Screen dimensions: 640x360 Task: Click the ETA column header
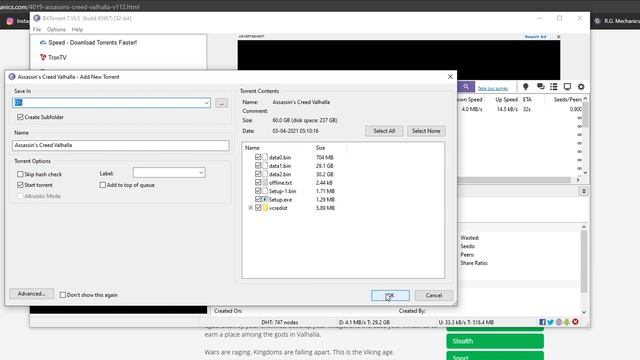527,100
